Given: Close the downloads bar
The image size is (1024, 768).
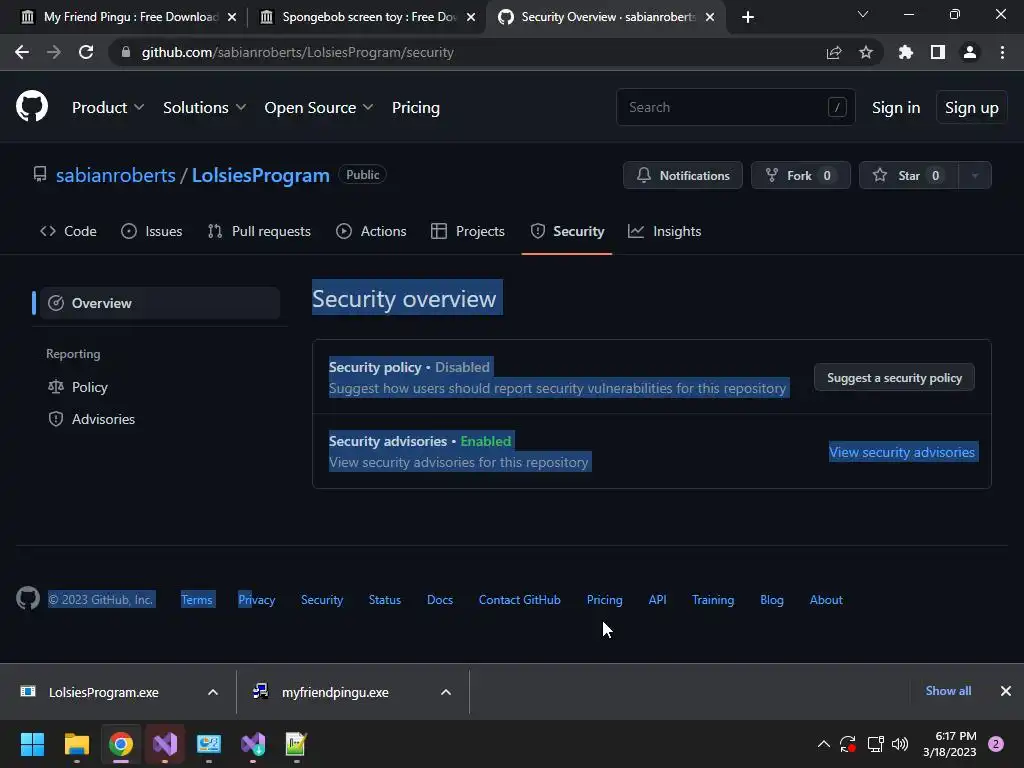Looking at the screenshot, I should coord(1006,691).
